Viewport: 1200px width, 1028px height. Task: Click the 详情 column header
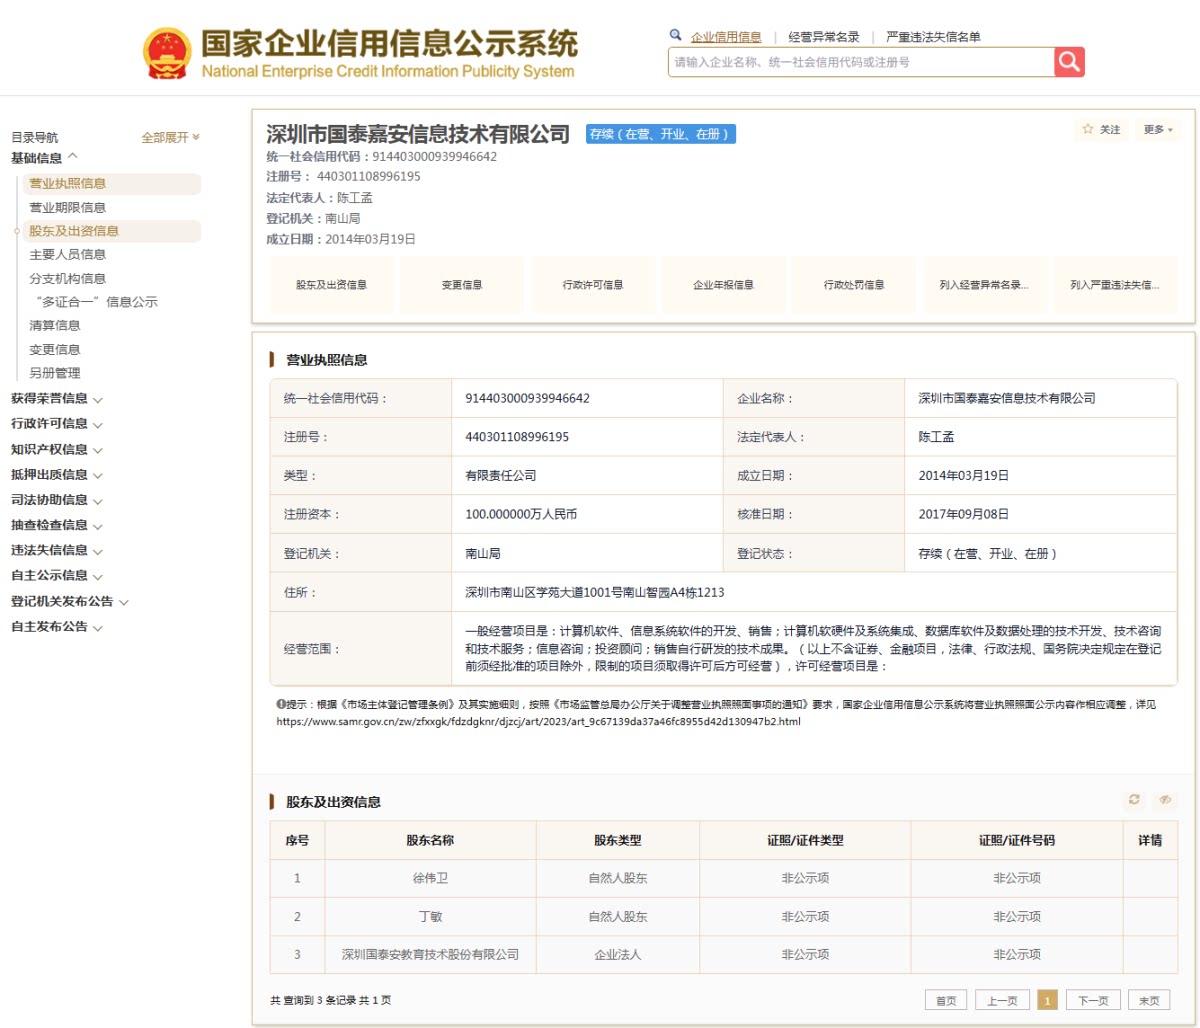click(1150, 840)
